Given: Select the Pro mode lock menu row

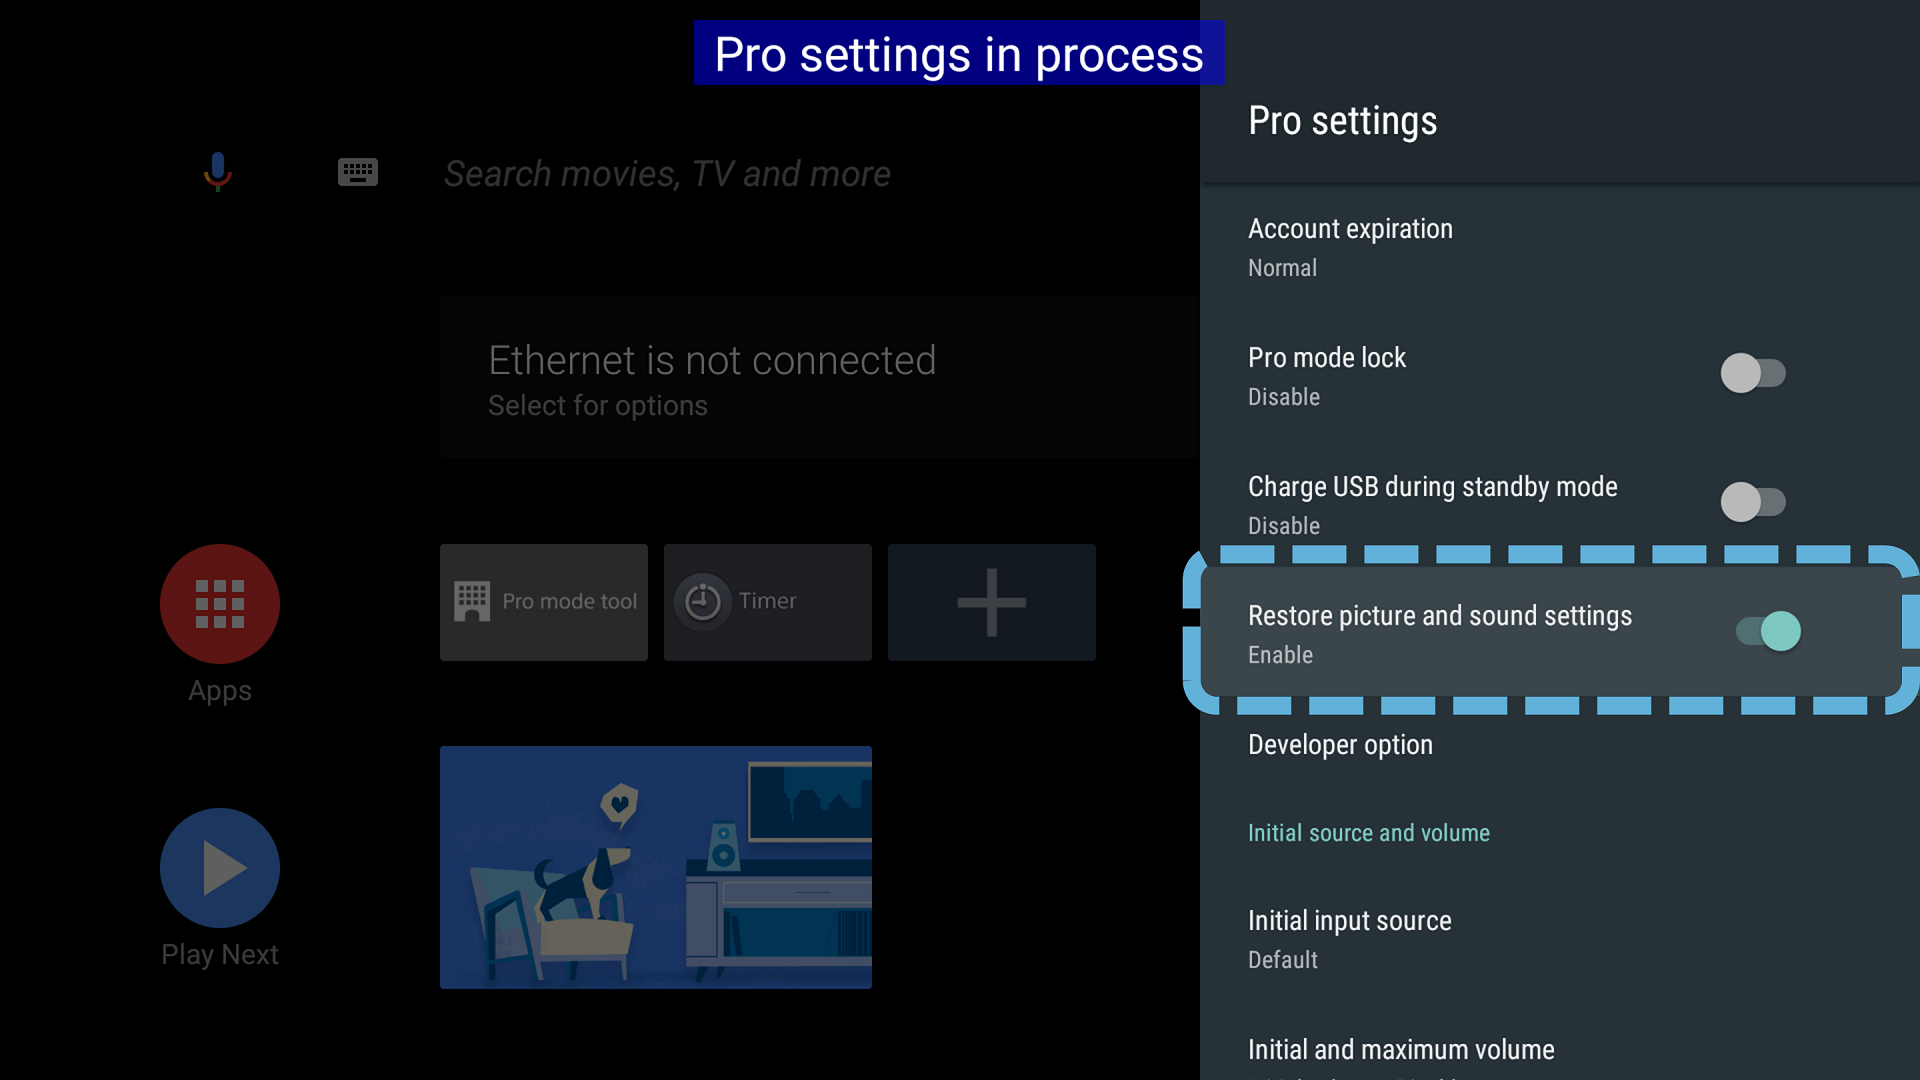Looking at the screenshot, I should [x=1400, y=375].
